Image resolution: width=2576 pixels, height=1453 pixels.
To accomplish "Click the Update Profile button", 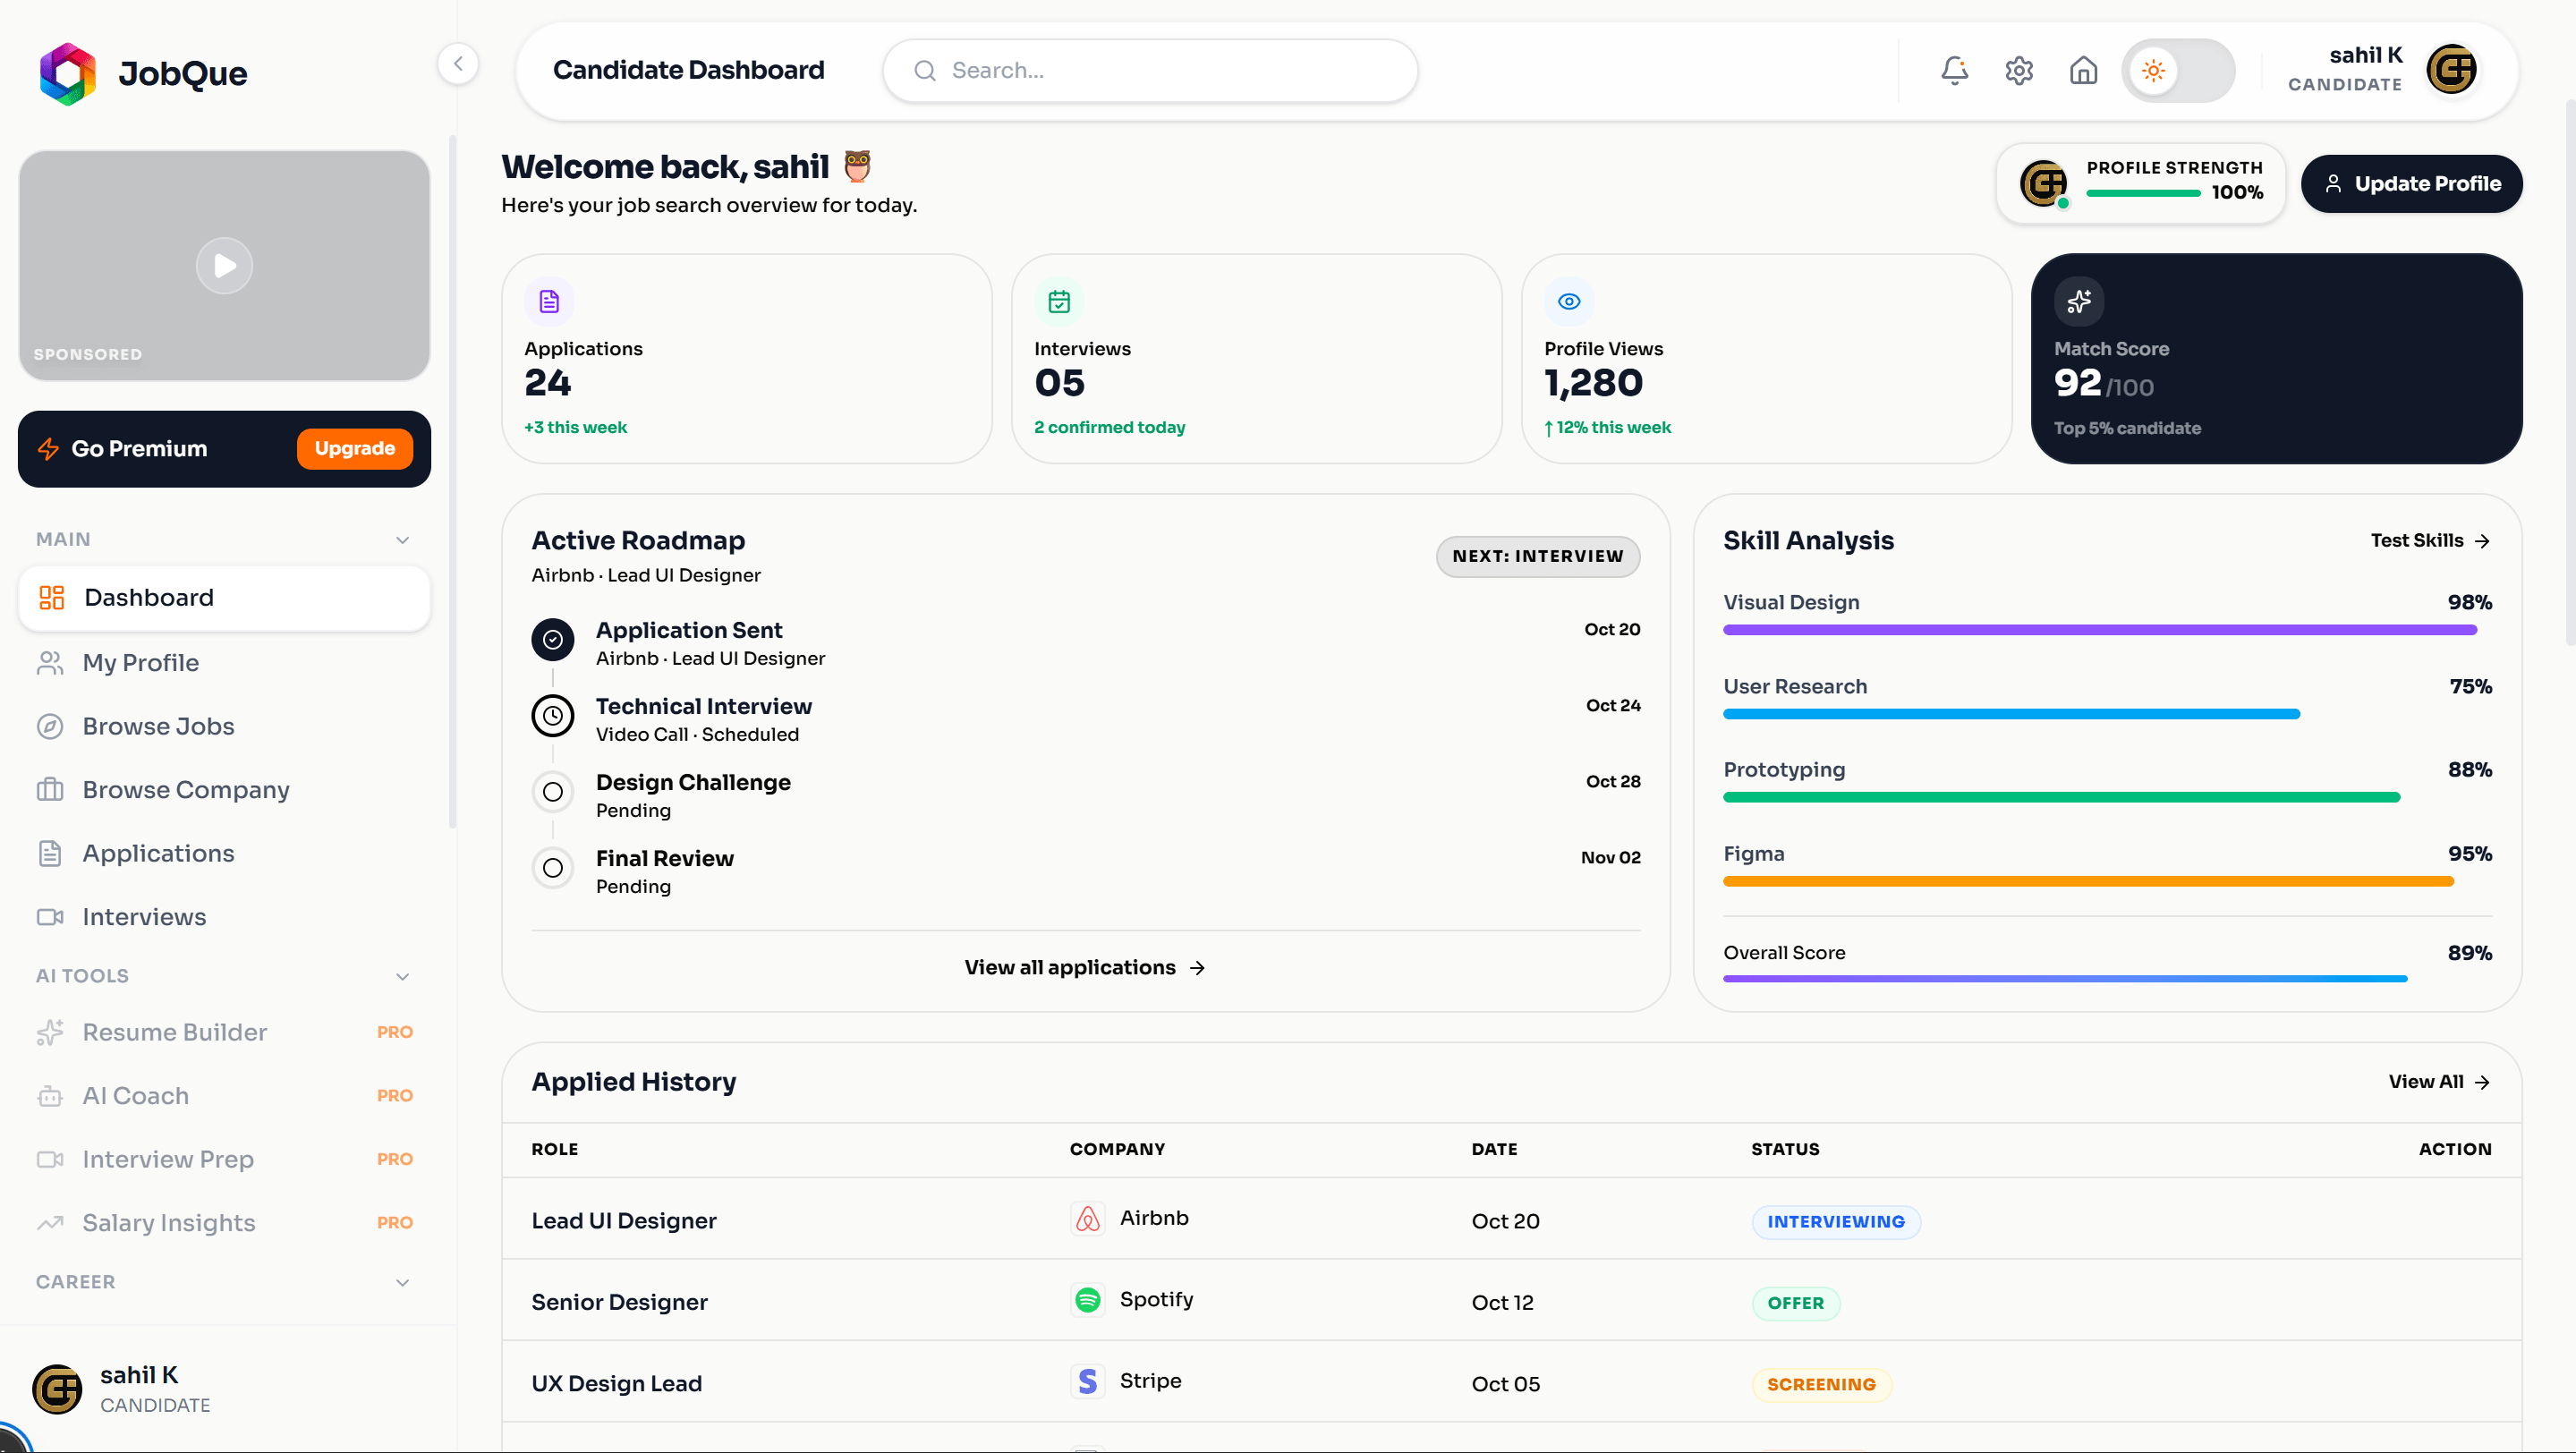I will coord(2411,184).
